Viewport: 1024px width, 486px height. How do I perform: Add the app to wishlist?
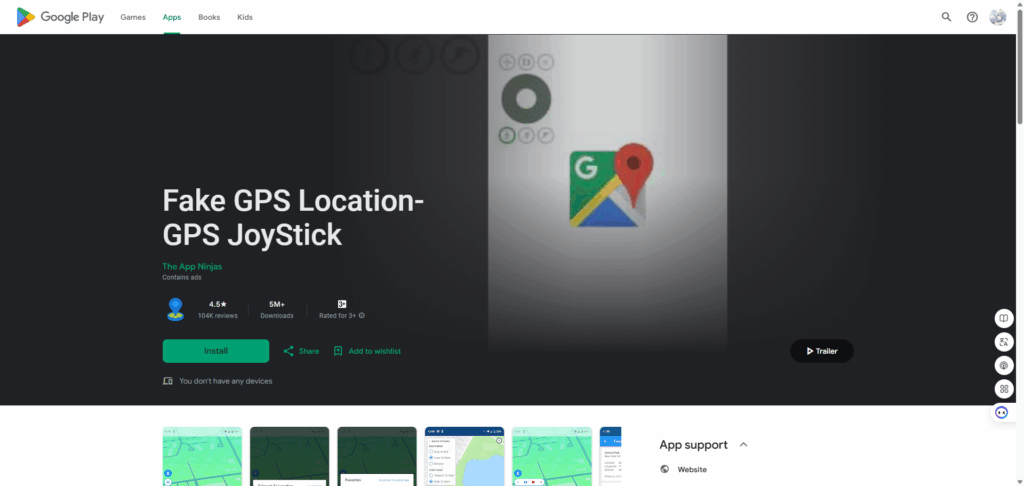coord(367,351)
